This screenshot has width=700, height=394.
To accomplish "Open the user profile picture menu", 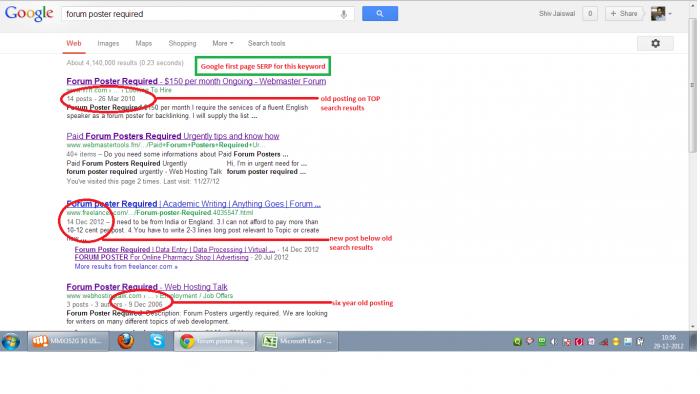I will (661, 13).
